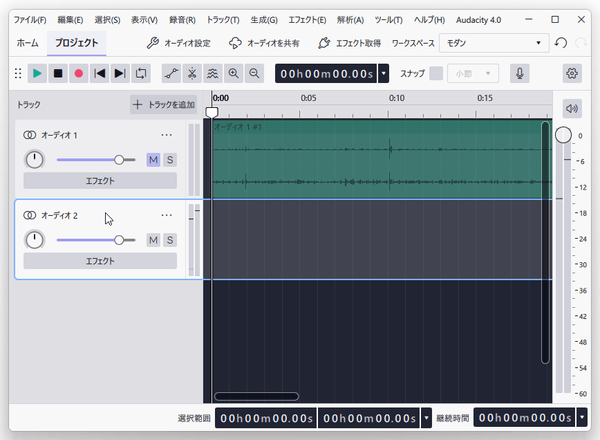This screenshot has width=600, height=440.
Task: Open エフェクト panel for オーディオ 2
Action: pos(100,261)
